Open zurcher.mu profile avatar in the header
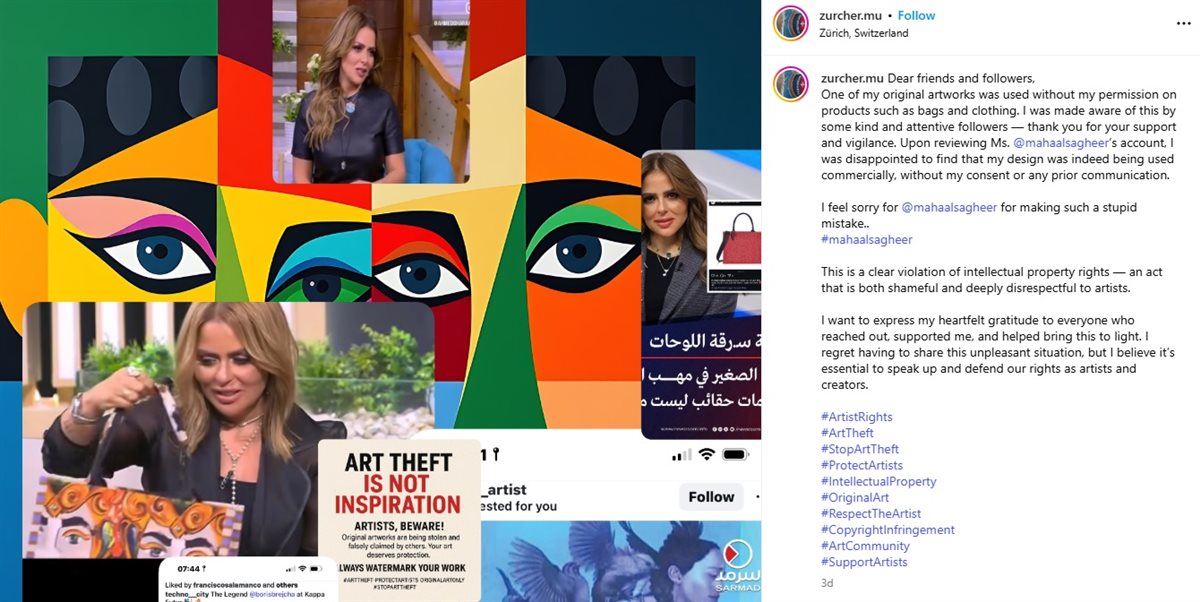Screen dimensions: 1200x602 (x=790, y=24)
